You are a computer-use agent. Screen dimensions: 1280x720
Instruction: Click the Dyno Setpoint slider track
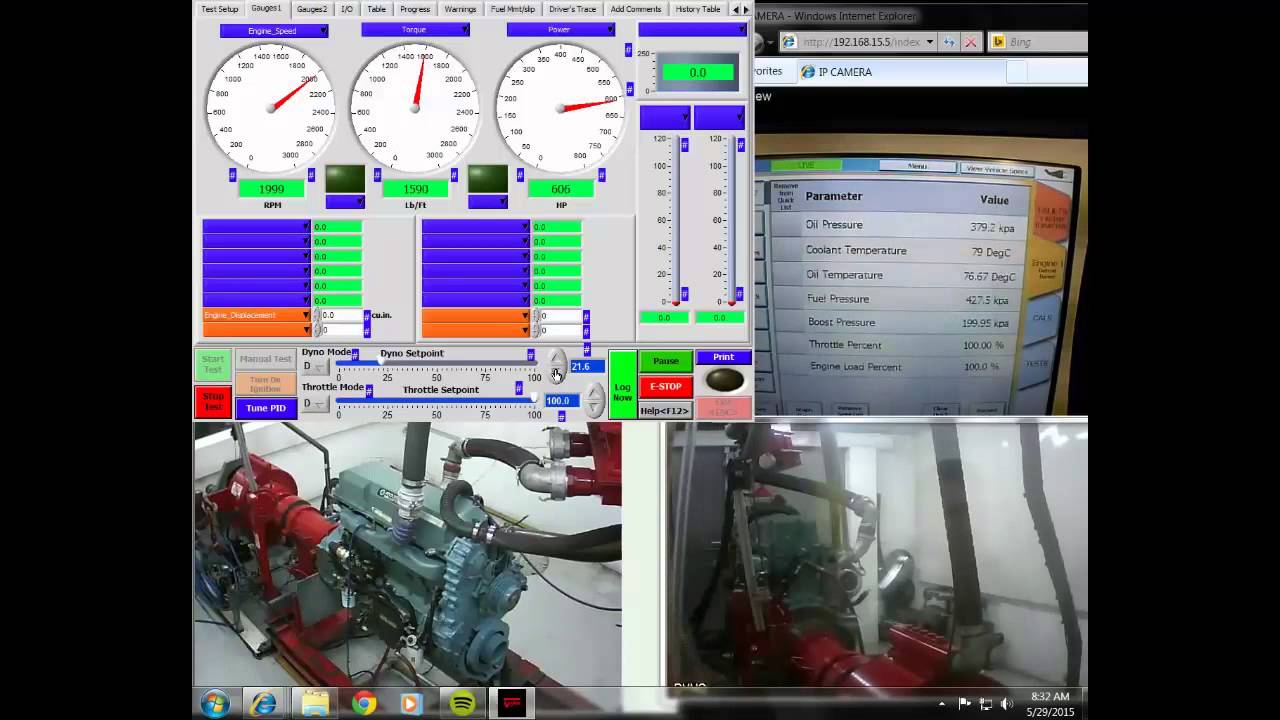click(x=435, y=364)
